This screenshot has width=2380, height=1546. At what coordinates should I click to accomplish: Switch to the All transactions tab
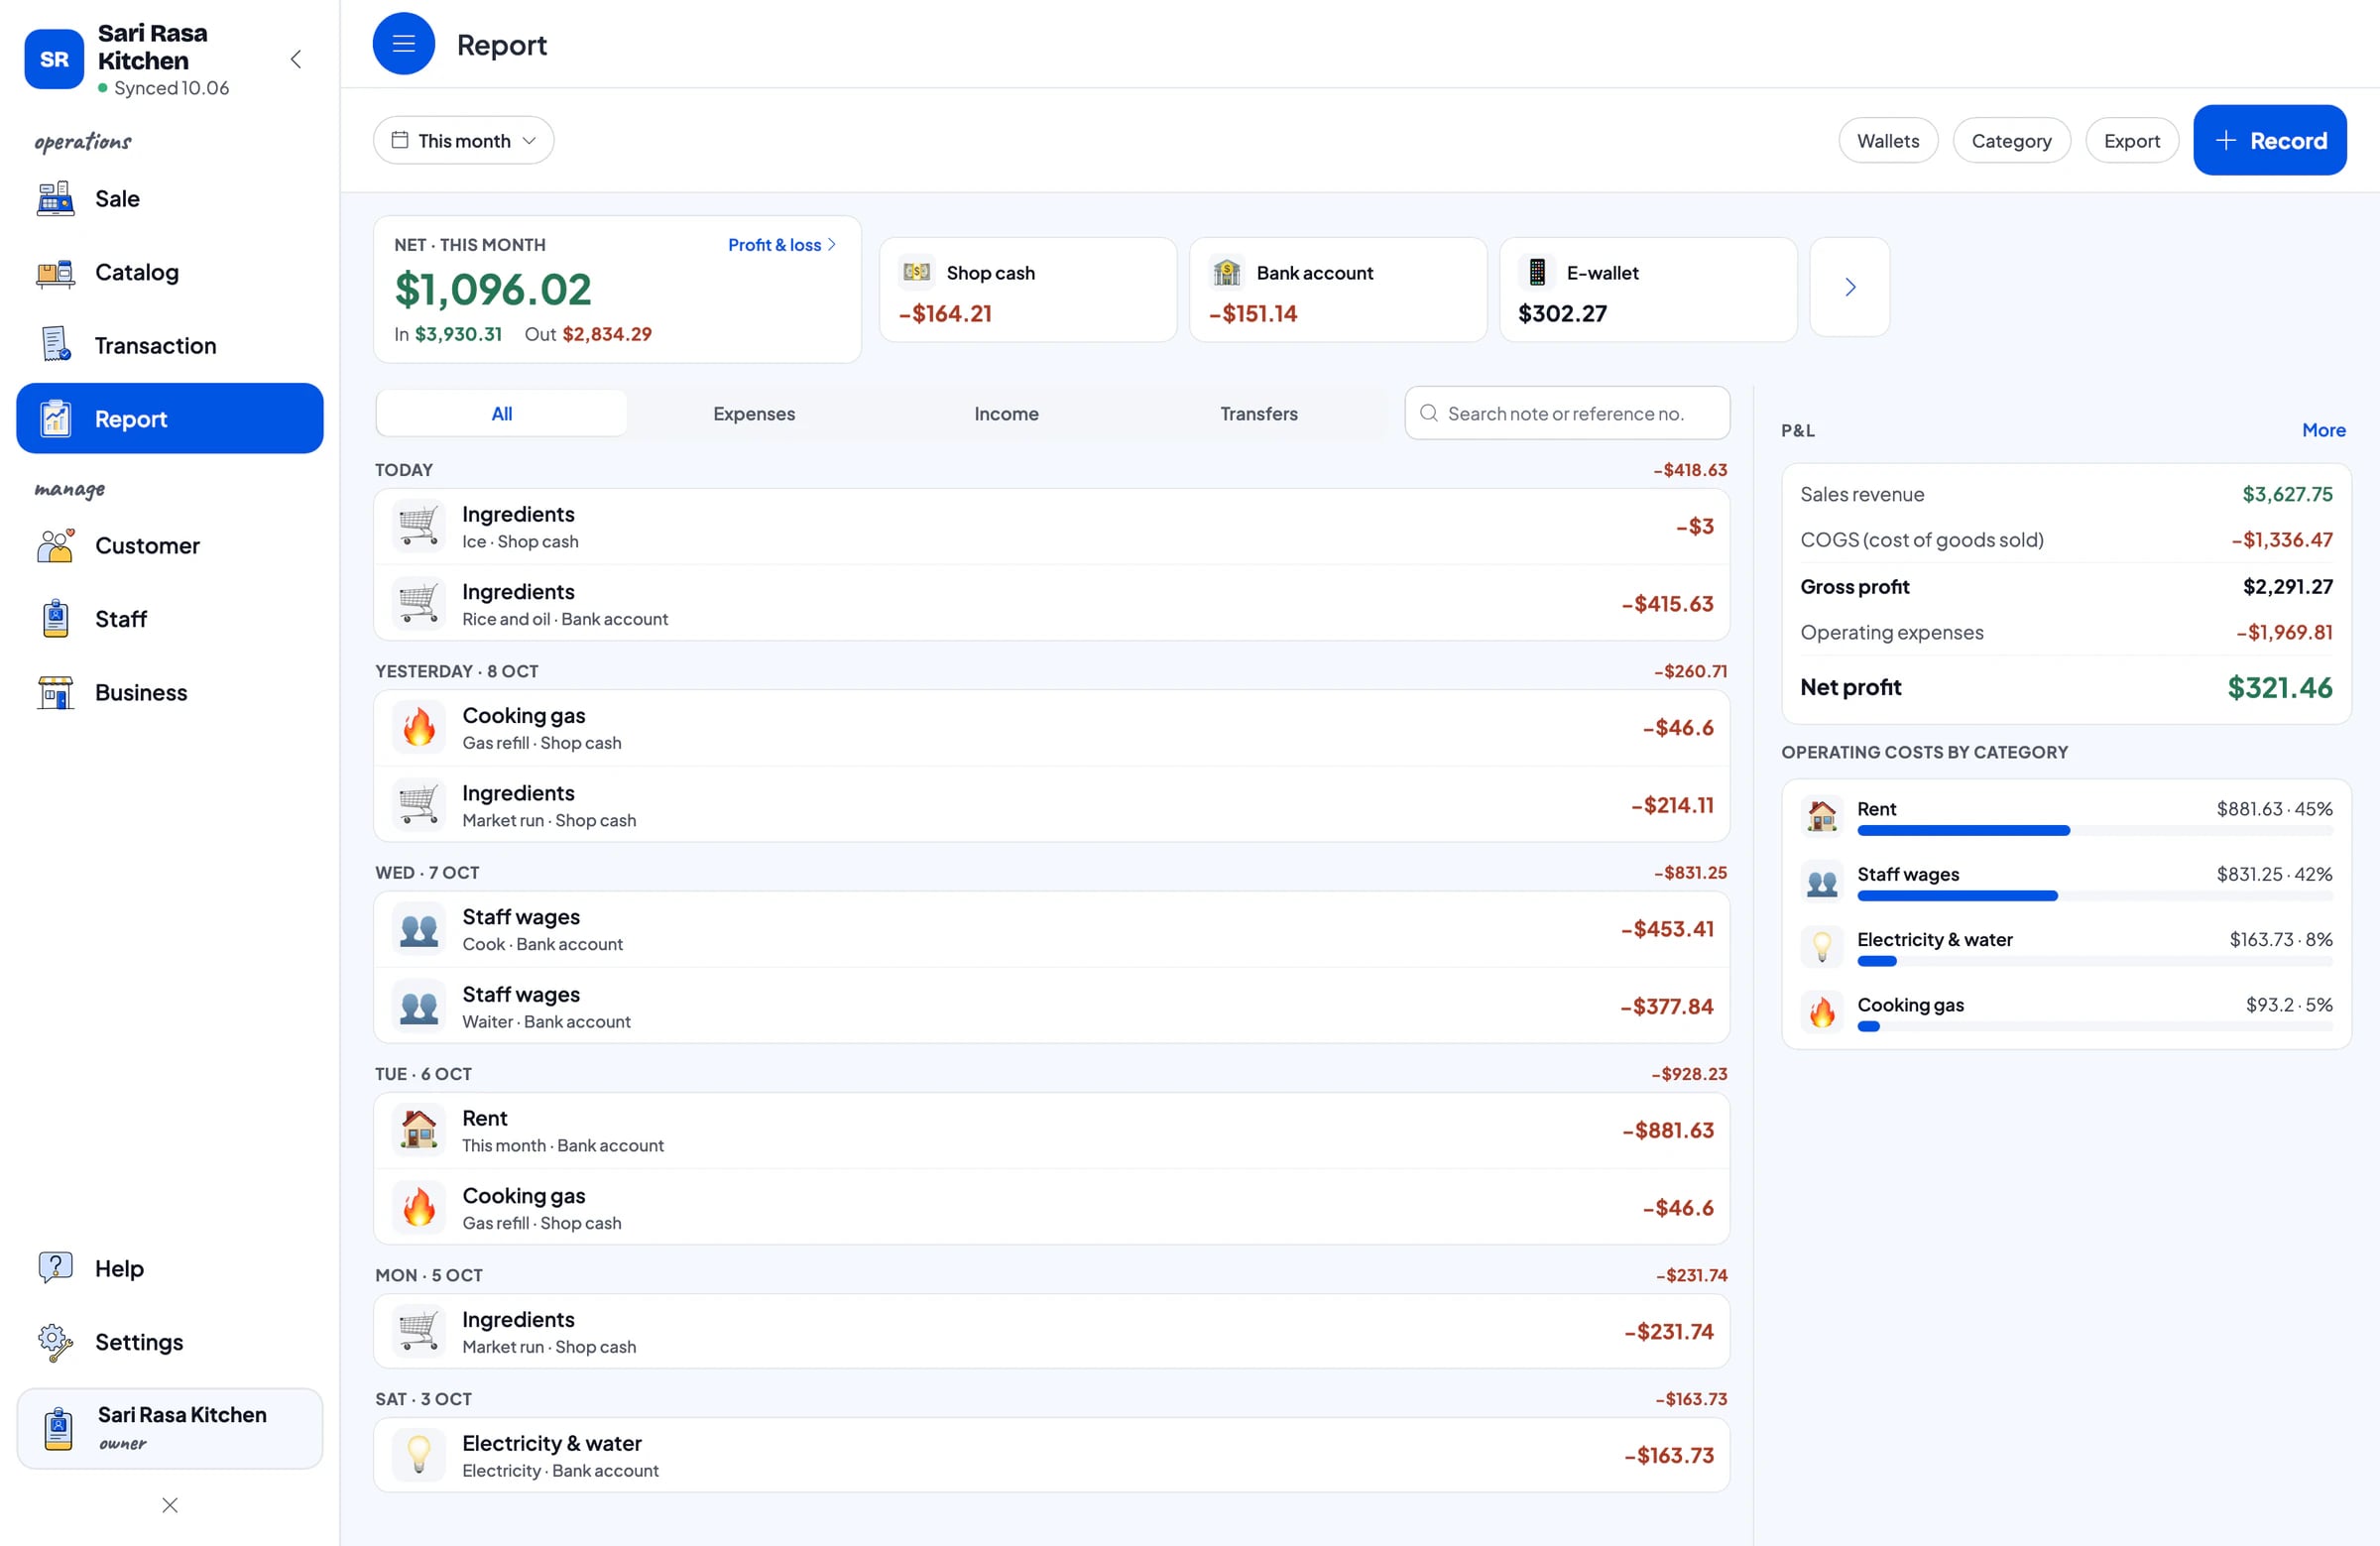pyautogui.click(x=502, y=413)
